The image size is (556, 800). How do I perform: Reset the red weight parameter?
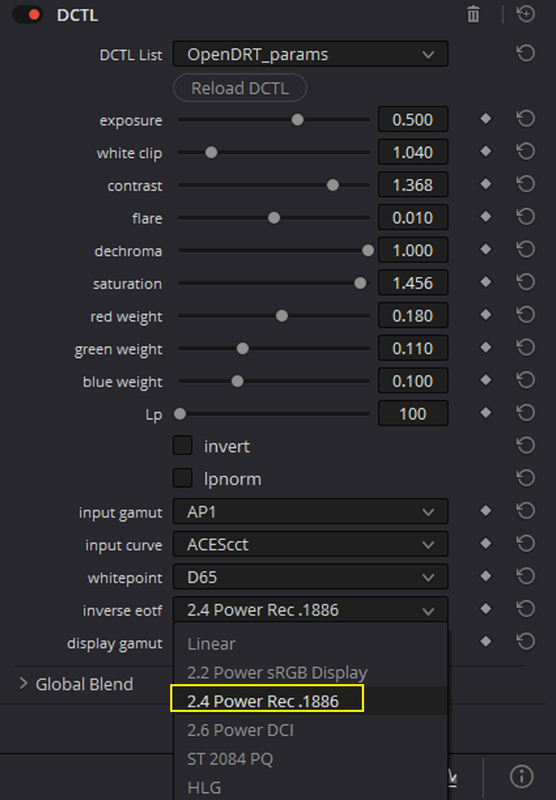(525, 315)
